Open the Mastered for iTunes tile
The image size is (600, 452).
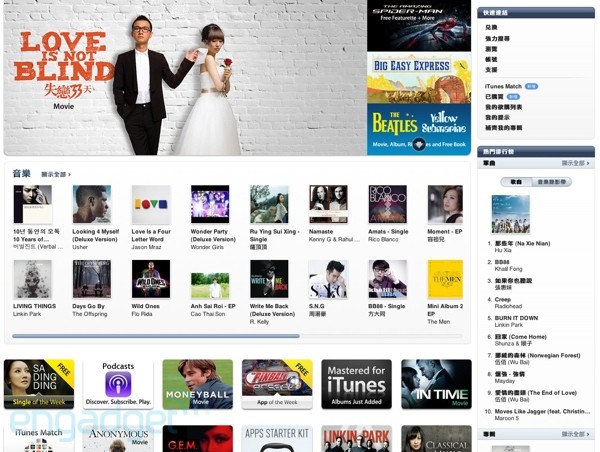[x=357, y=384]
